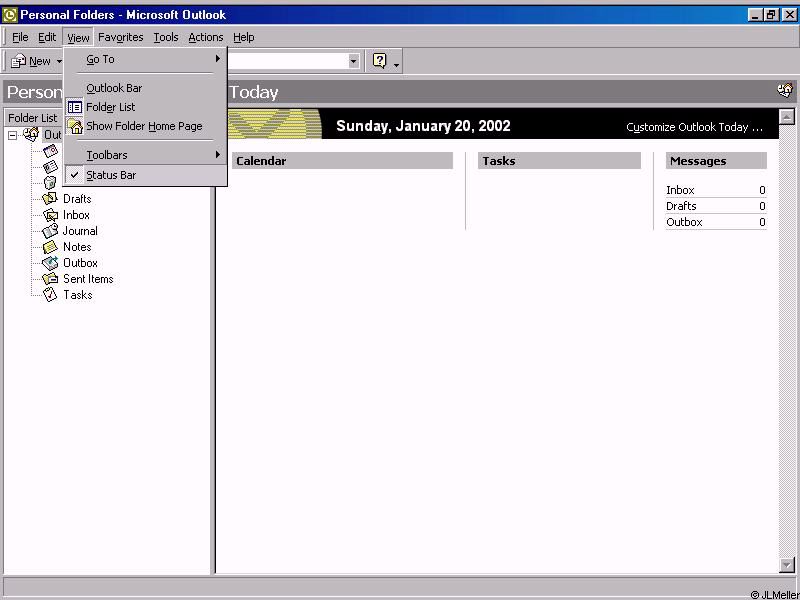Open Inbox link under Messages

[680, 190]
